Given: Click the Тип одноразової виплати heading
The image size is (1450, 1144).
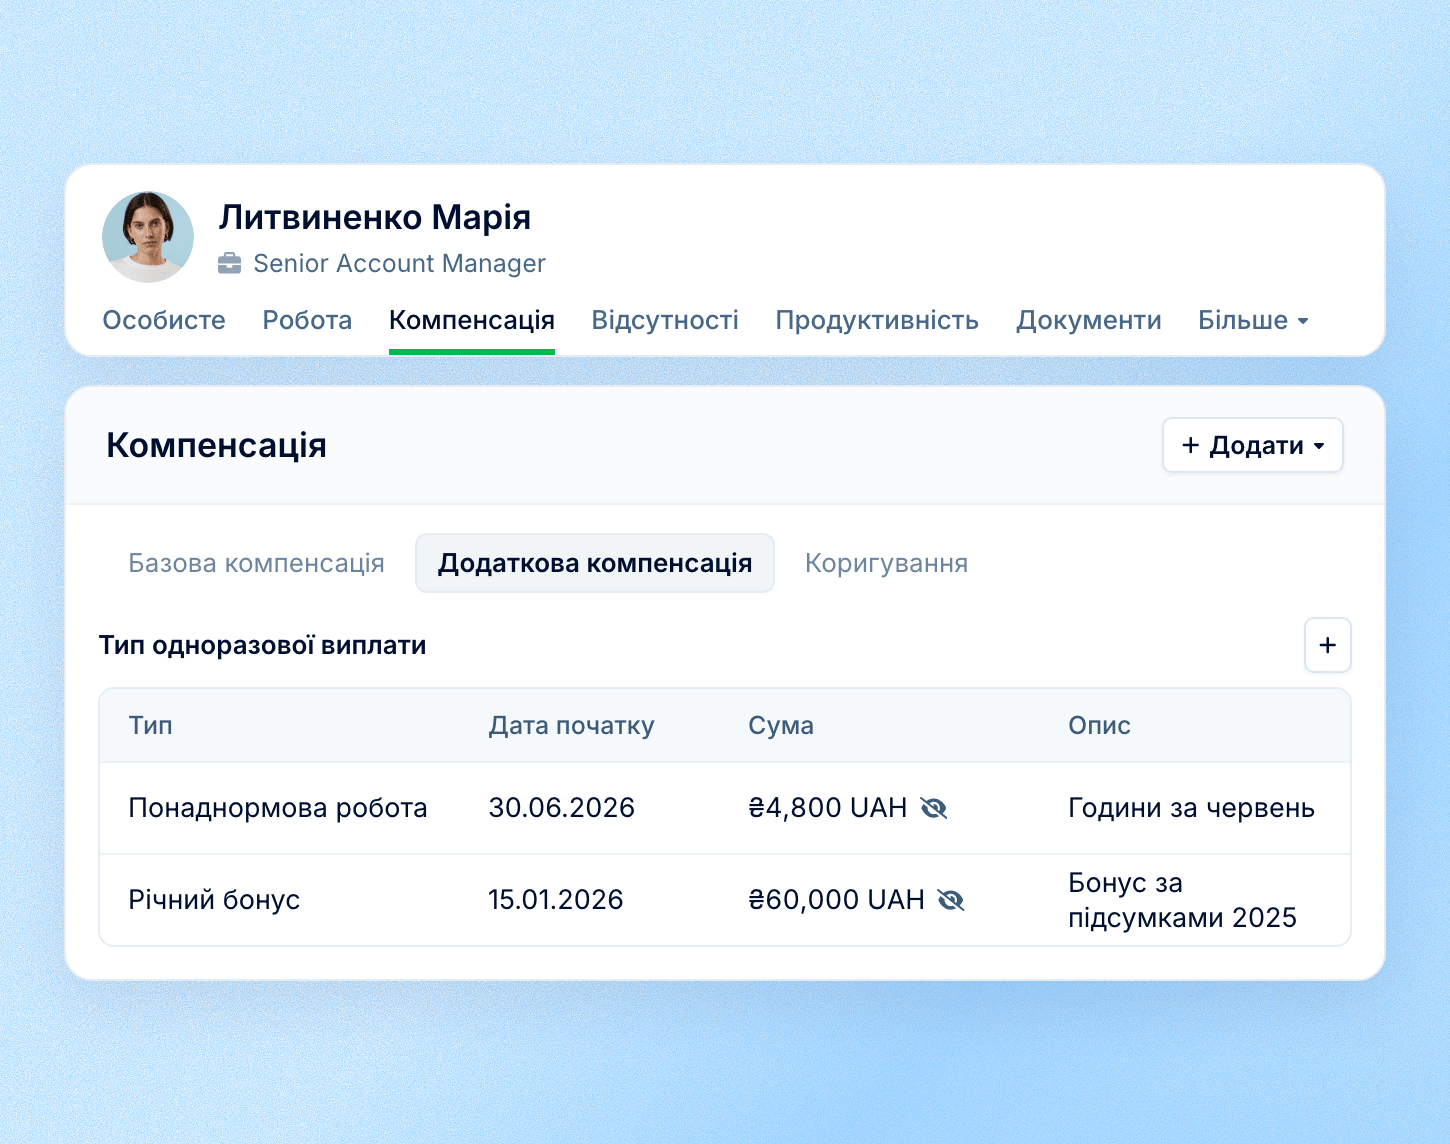Looking at the screenshot, I should tap(263, 645).
